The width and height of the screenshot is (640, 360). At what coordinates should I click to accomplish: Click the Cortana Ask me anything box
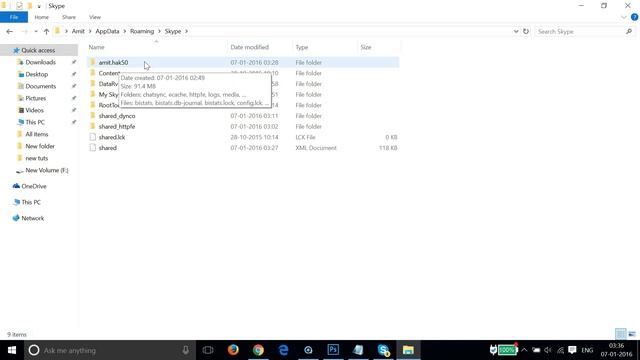click(x=110, y=350)
